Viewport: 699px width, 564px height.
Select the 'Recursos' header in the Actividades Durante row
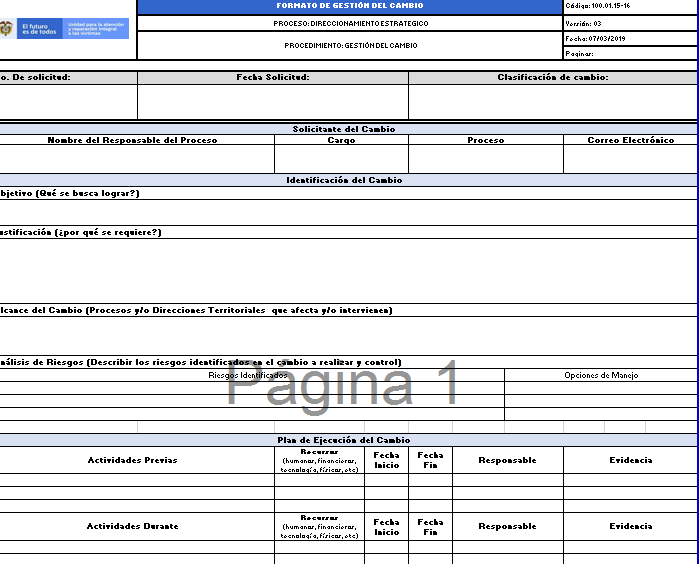pos(319,527)
